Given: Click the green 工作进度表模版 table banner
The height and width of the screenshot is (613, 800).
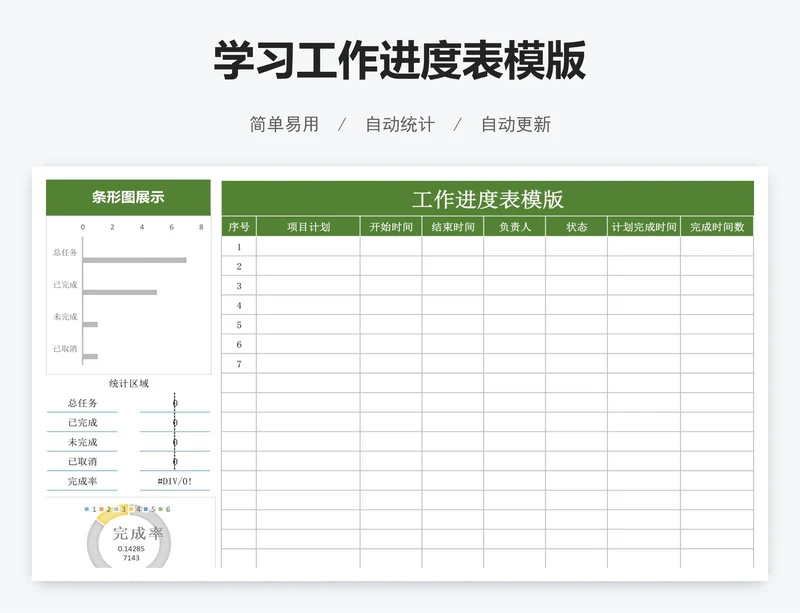Looking at the screenshot, I should pos(487,199).
